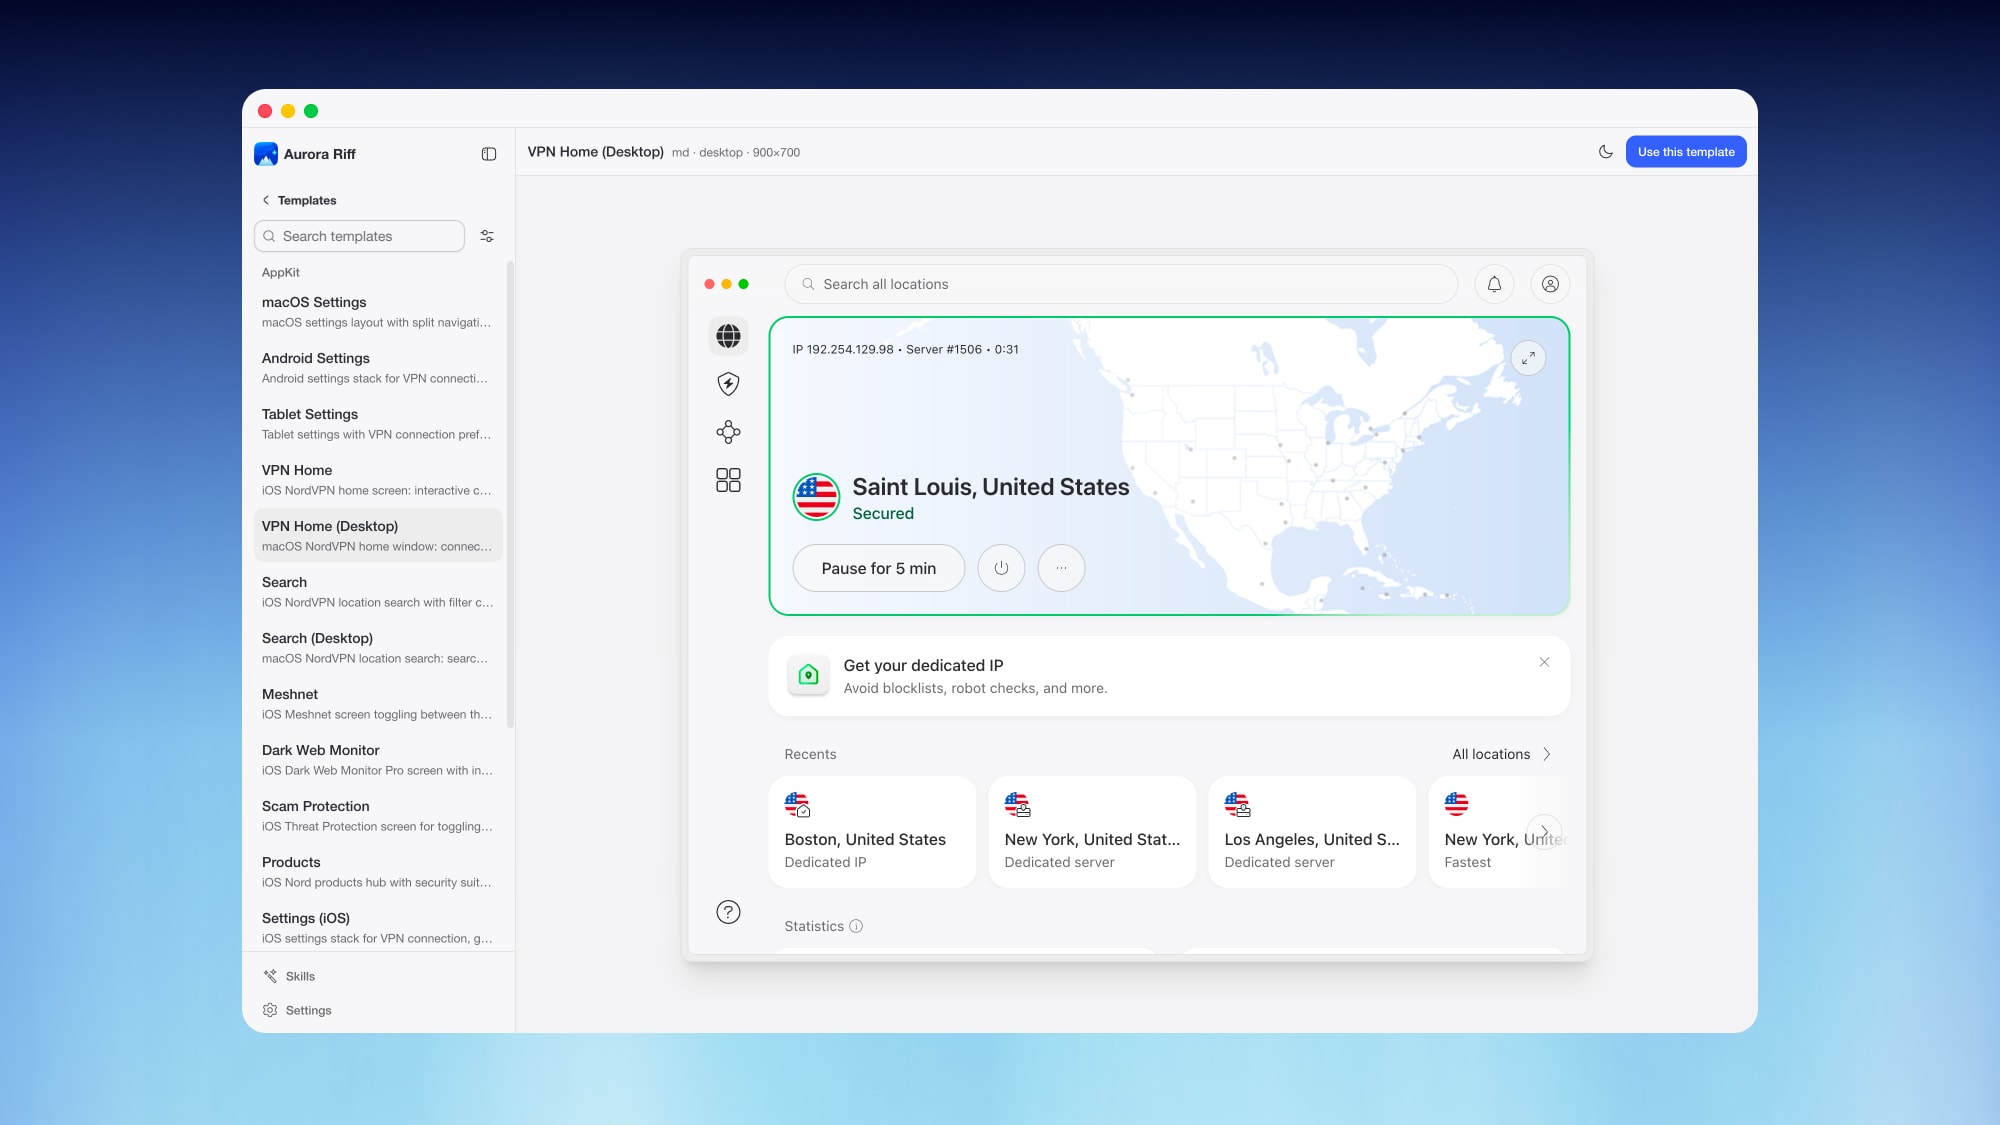
Task: Select Android Settings template
Action: point(378,368)
